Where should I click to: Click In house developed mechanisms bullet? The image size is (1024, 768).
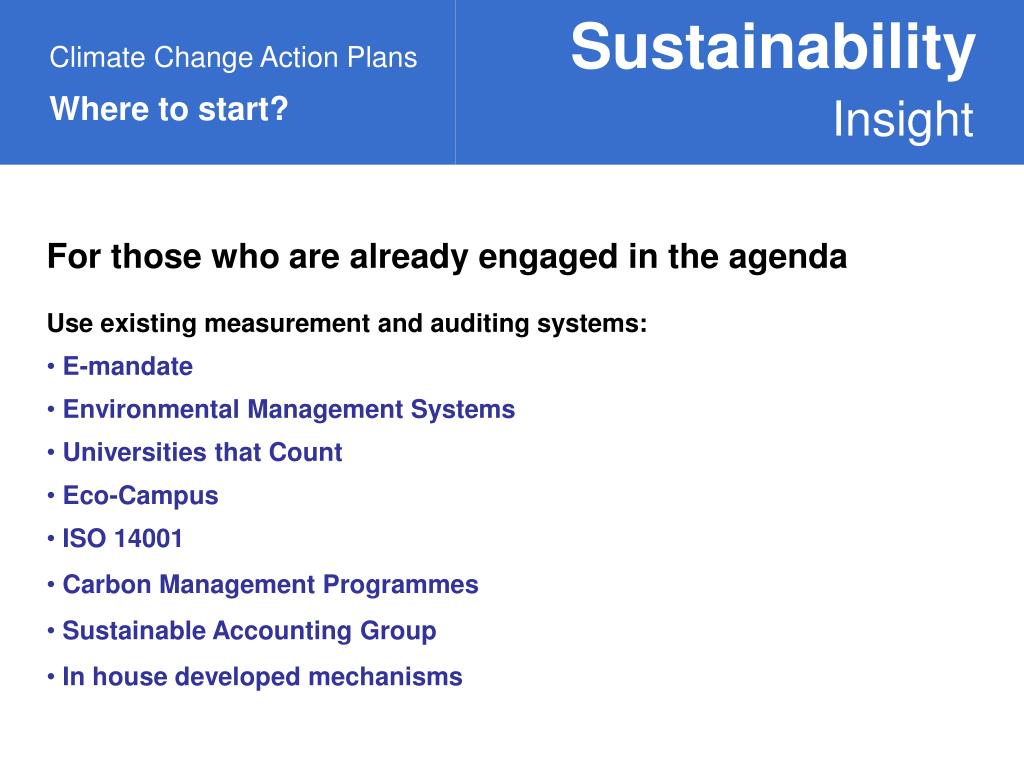point(262,677)
